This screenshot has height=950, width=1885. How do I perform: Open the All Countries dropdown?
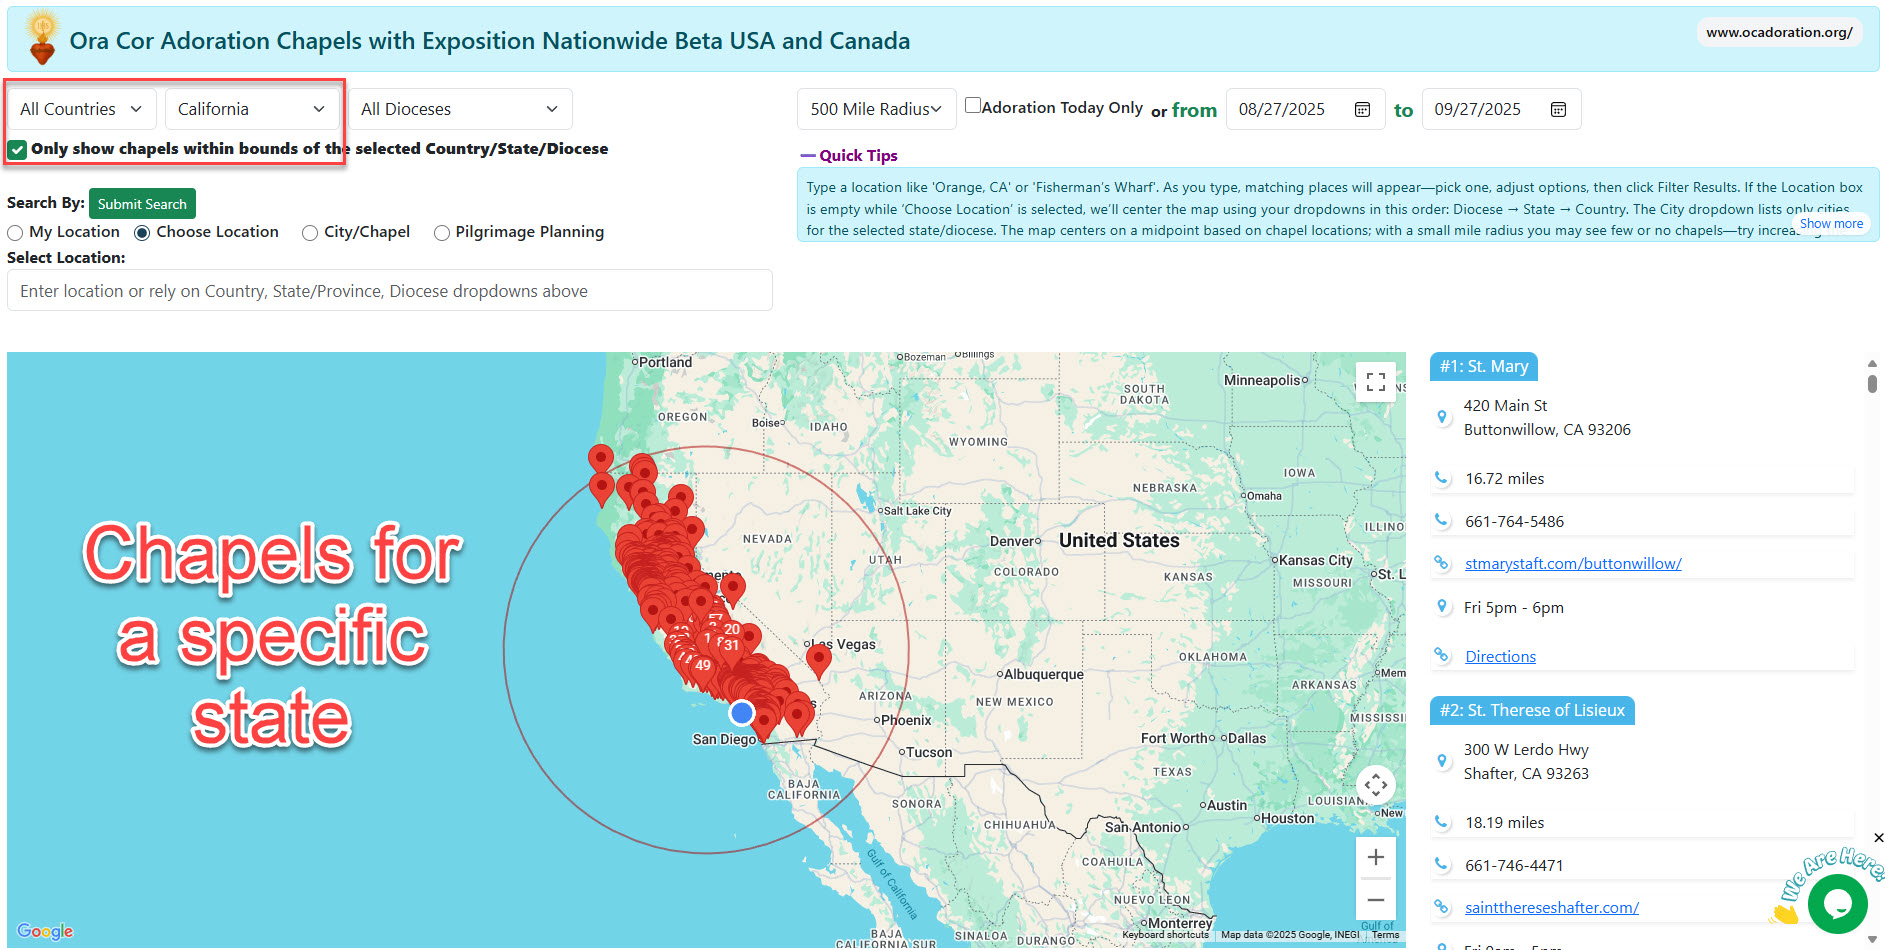pyautogui.click(x=82, y=109)
